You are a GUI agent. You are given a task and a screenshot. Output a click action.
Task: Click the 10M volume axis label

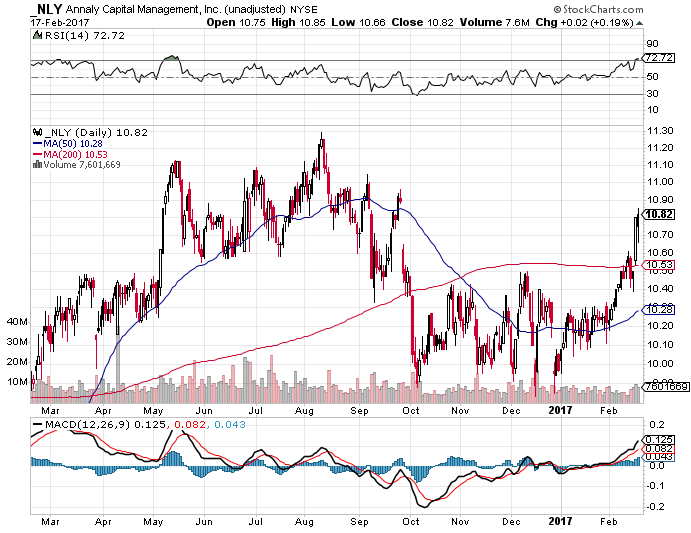(x=17, y=382)
